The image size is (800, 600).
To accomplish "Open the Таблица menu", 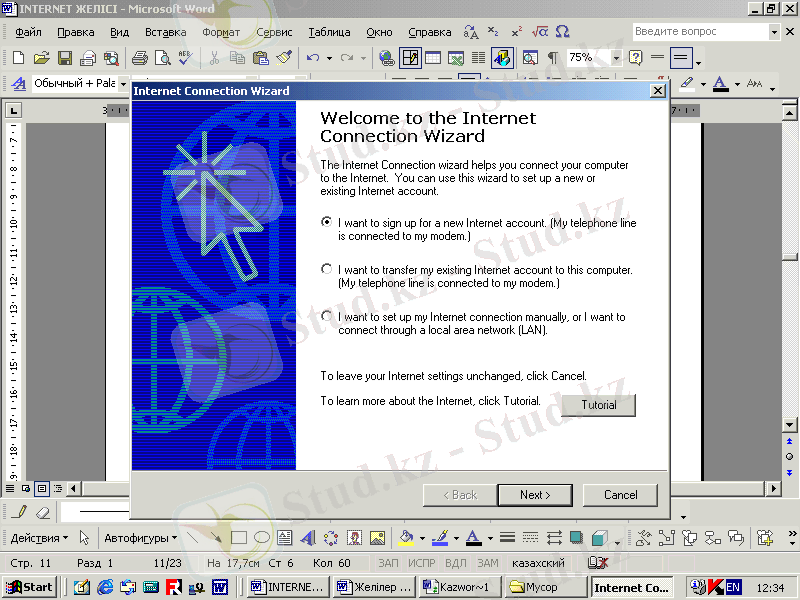I will click(329, 32).
